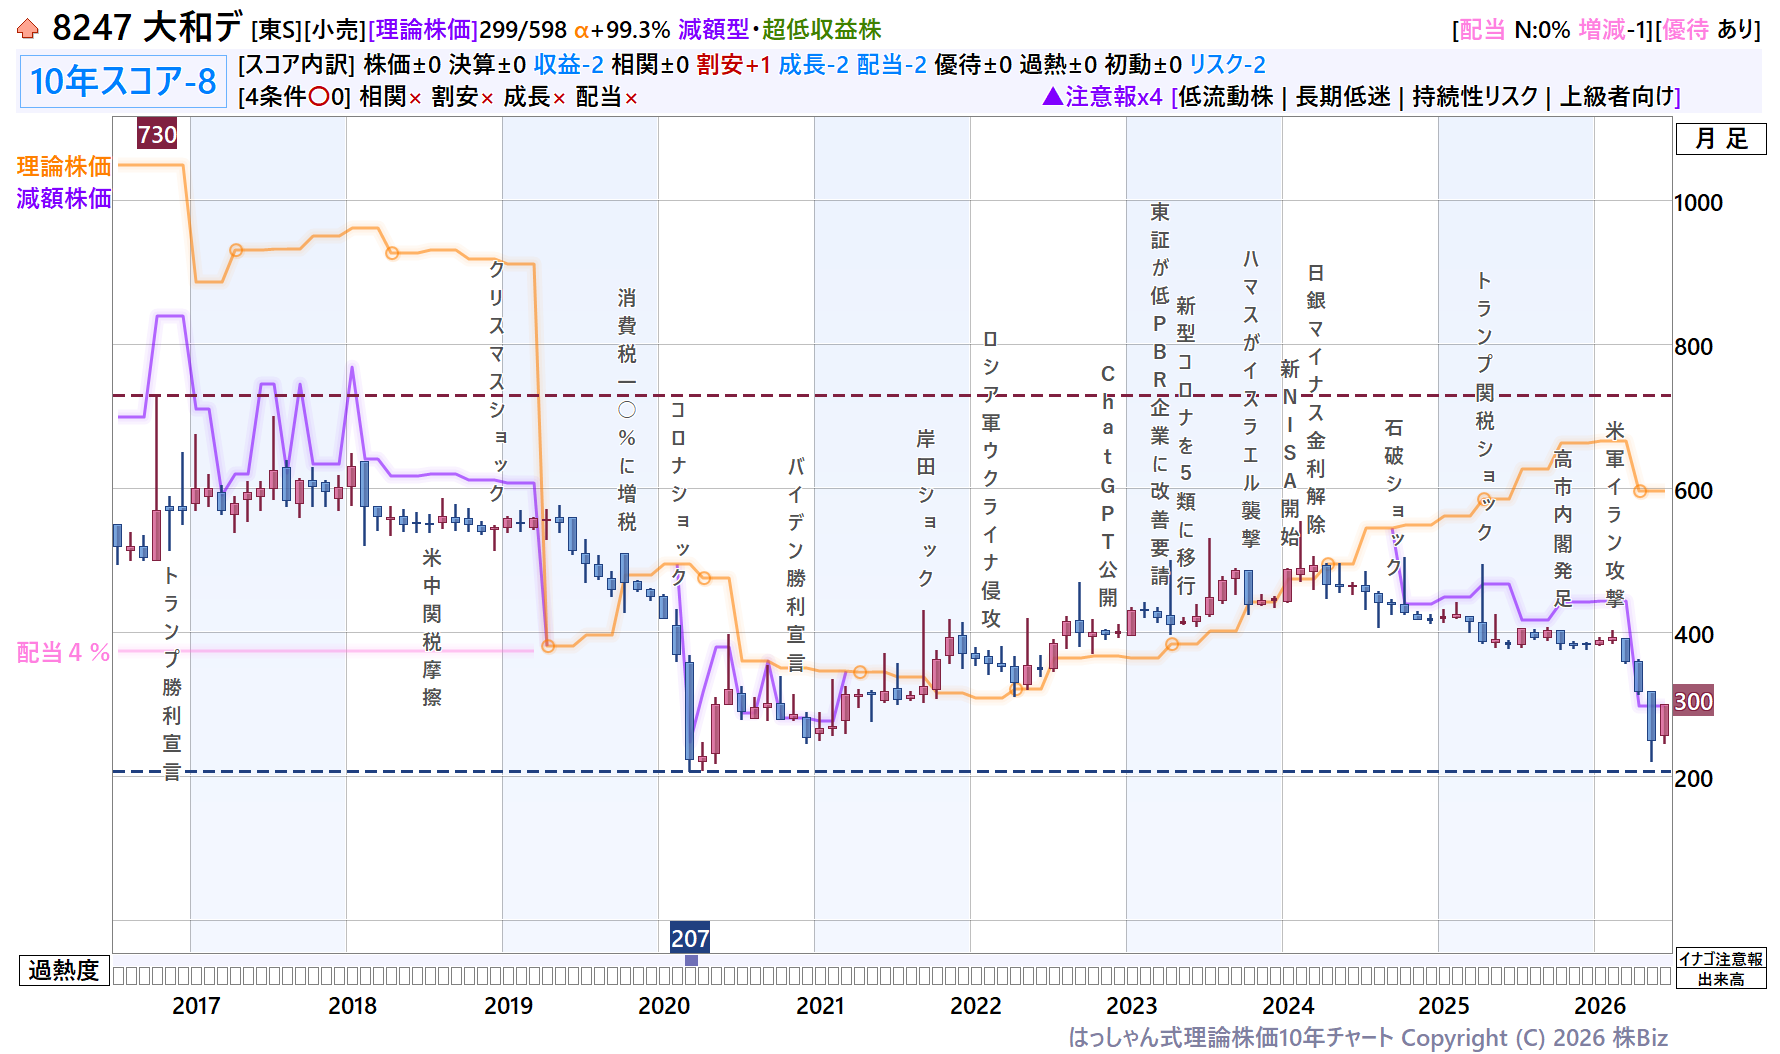Click the 成長× condition mark
Viewport: 1780px width, 1054px height.
click(x=535, y=97)
